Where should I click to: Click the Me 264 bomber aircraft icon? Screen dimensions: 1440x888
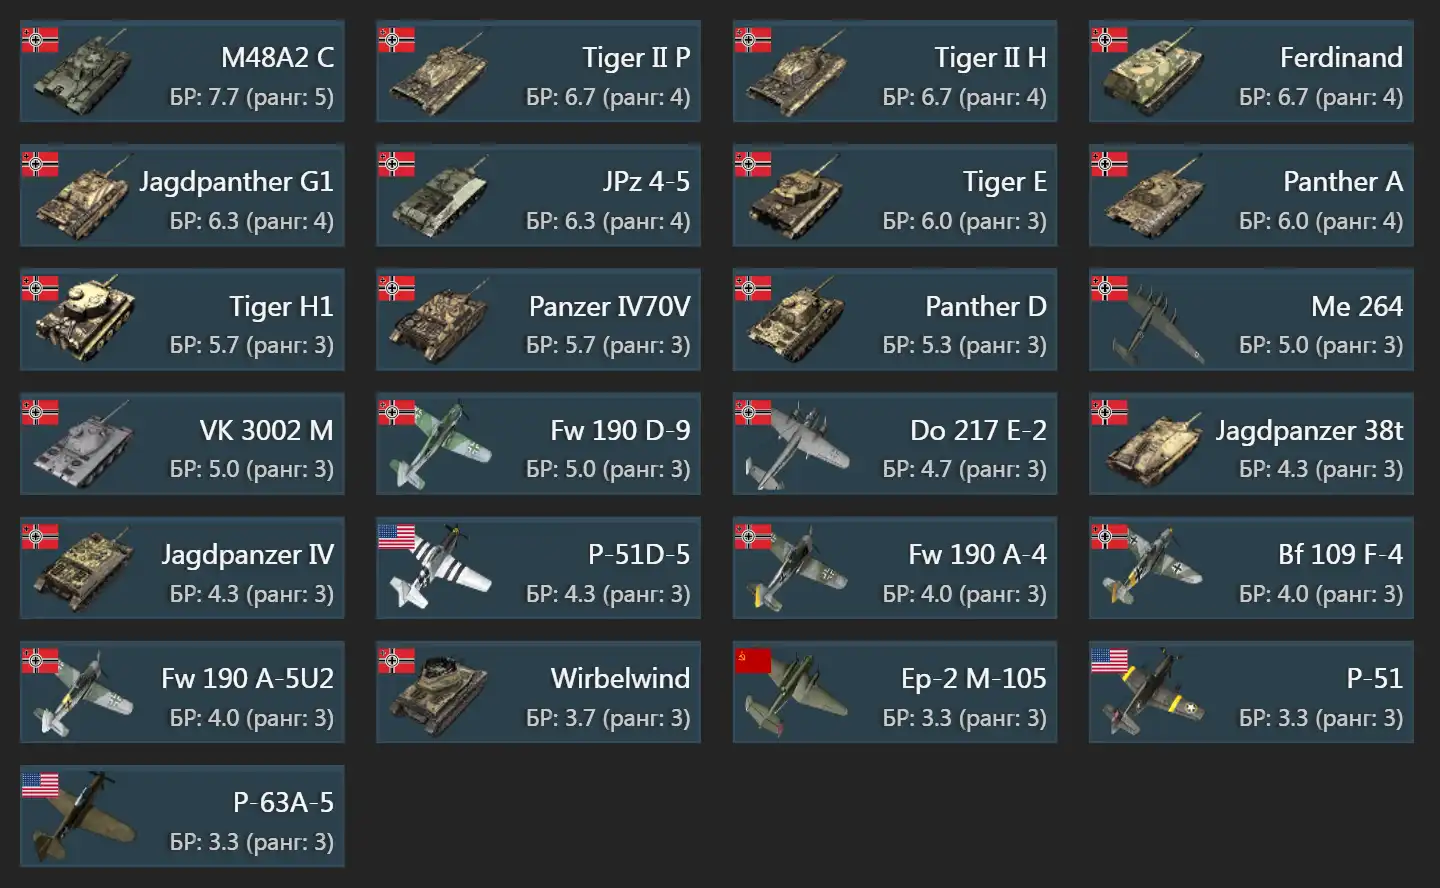coord(1153,322)
